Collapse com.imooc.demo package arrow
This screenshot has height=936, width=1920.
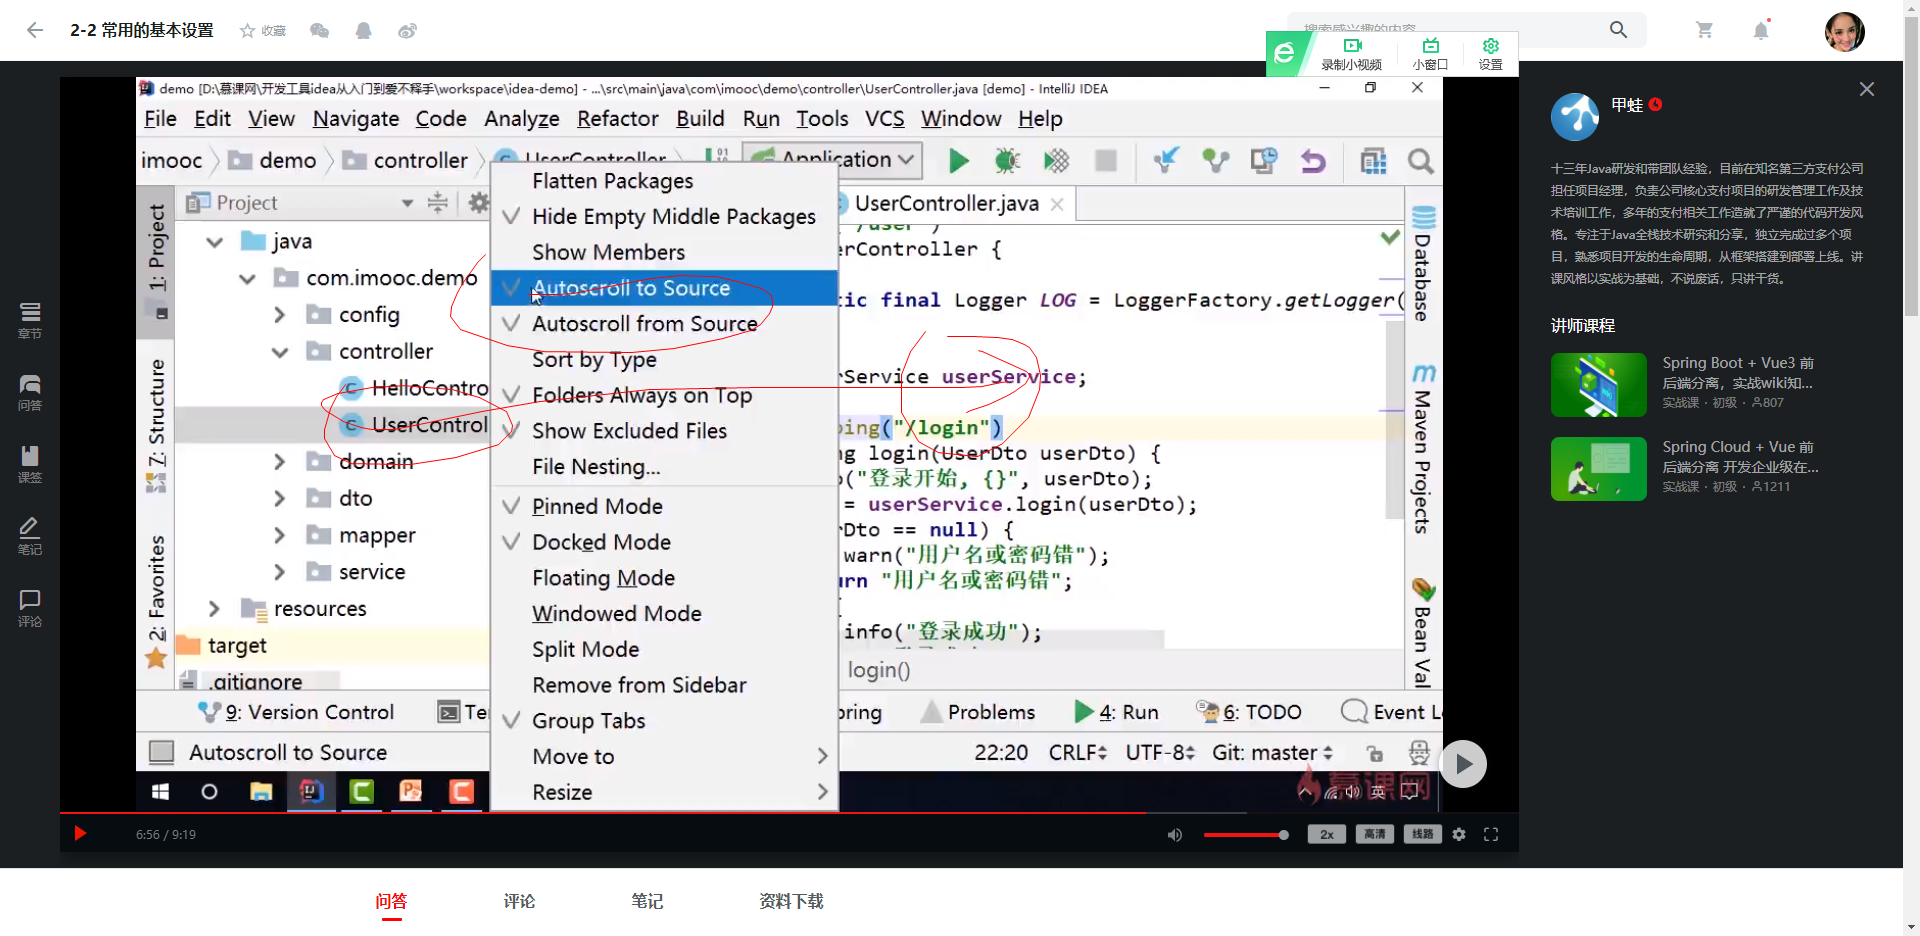click(x=247, y=279)
